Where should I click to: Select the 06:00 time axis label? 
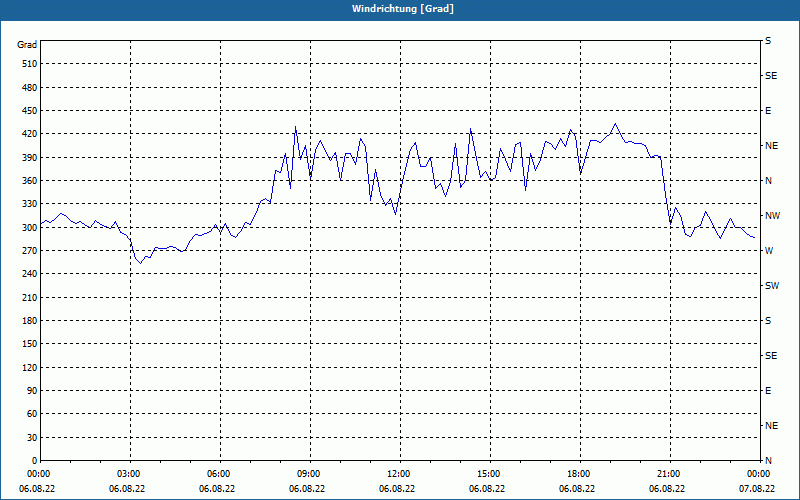(x=220, y=474)
